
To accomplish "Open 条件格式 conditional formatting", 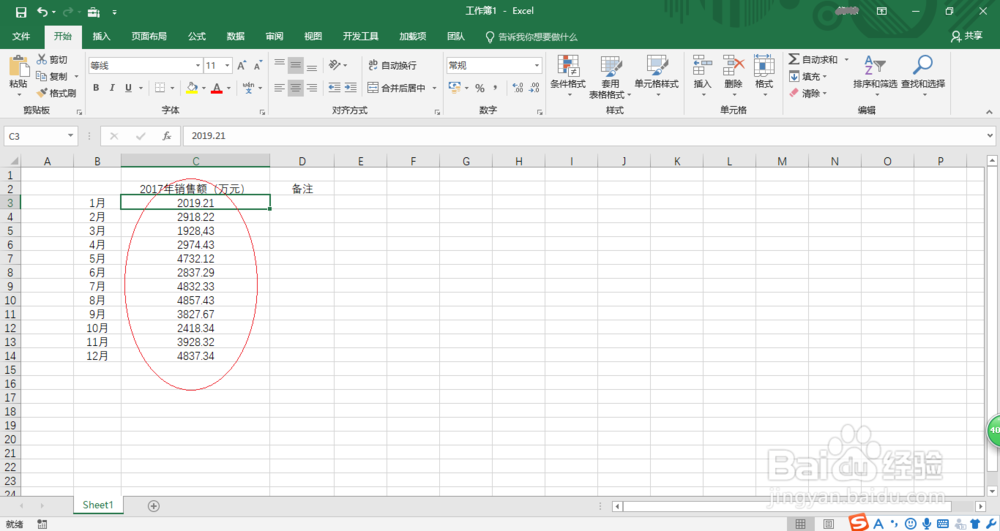I will point(568,75).
